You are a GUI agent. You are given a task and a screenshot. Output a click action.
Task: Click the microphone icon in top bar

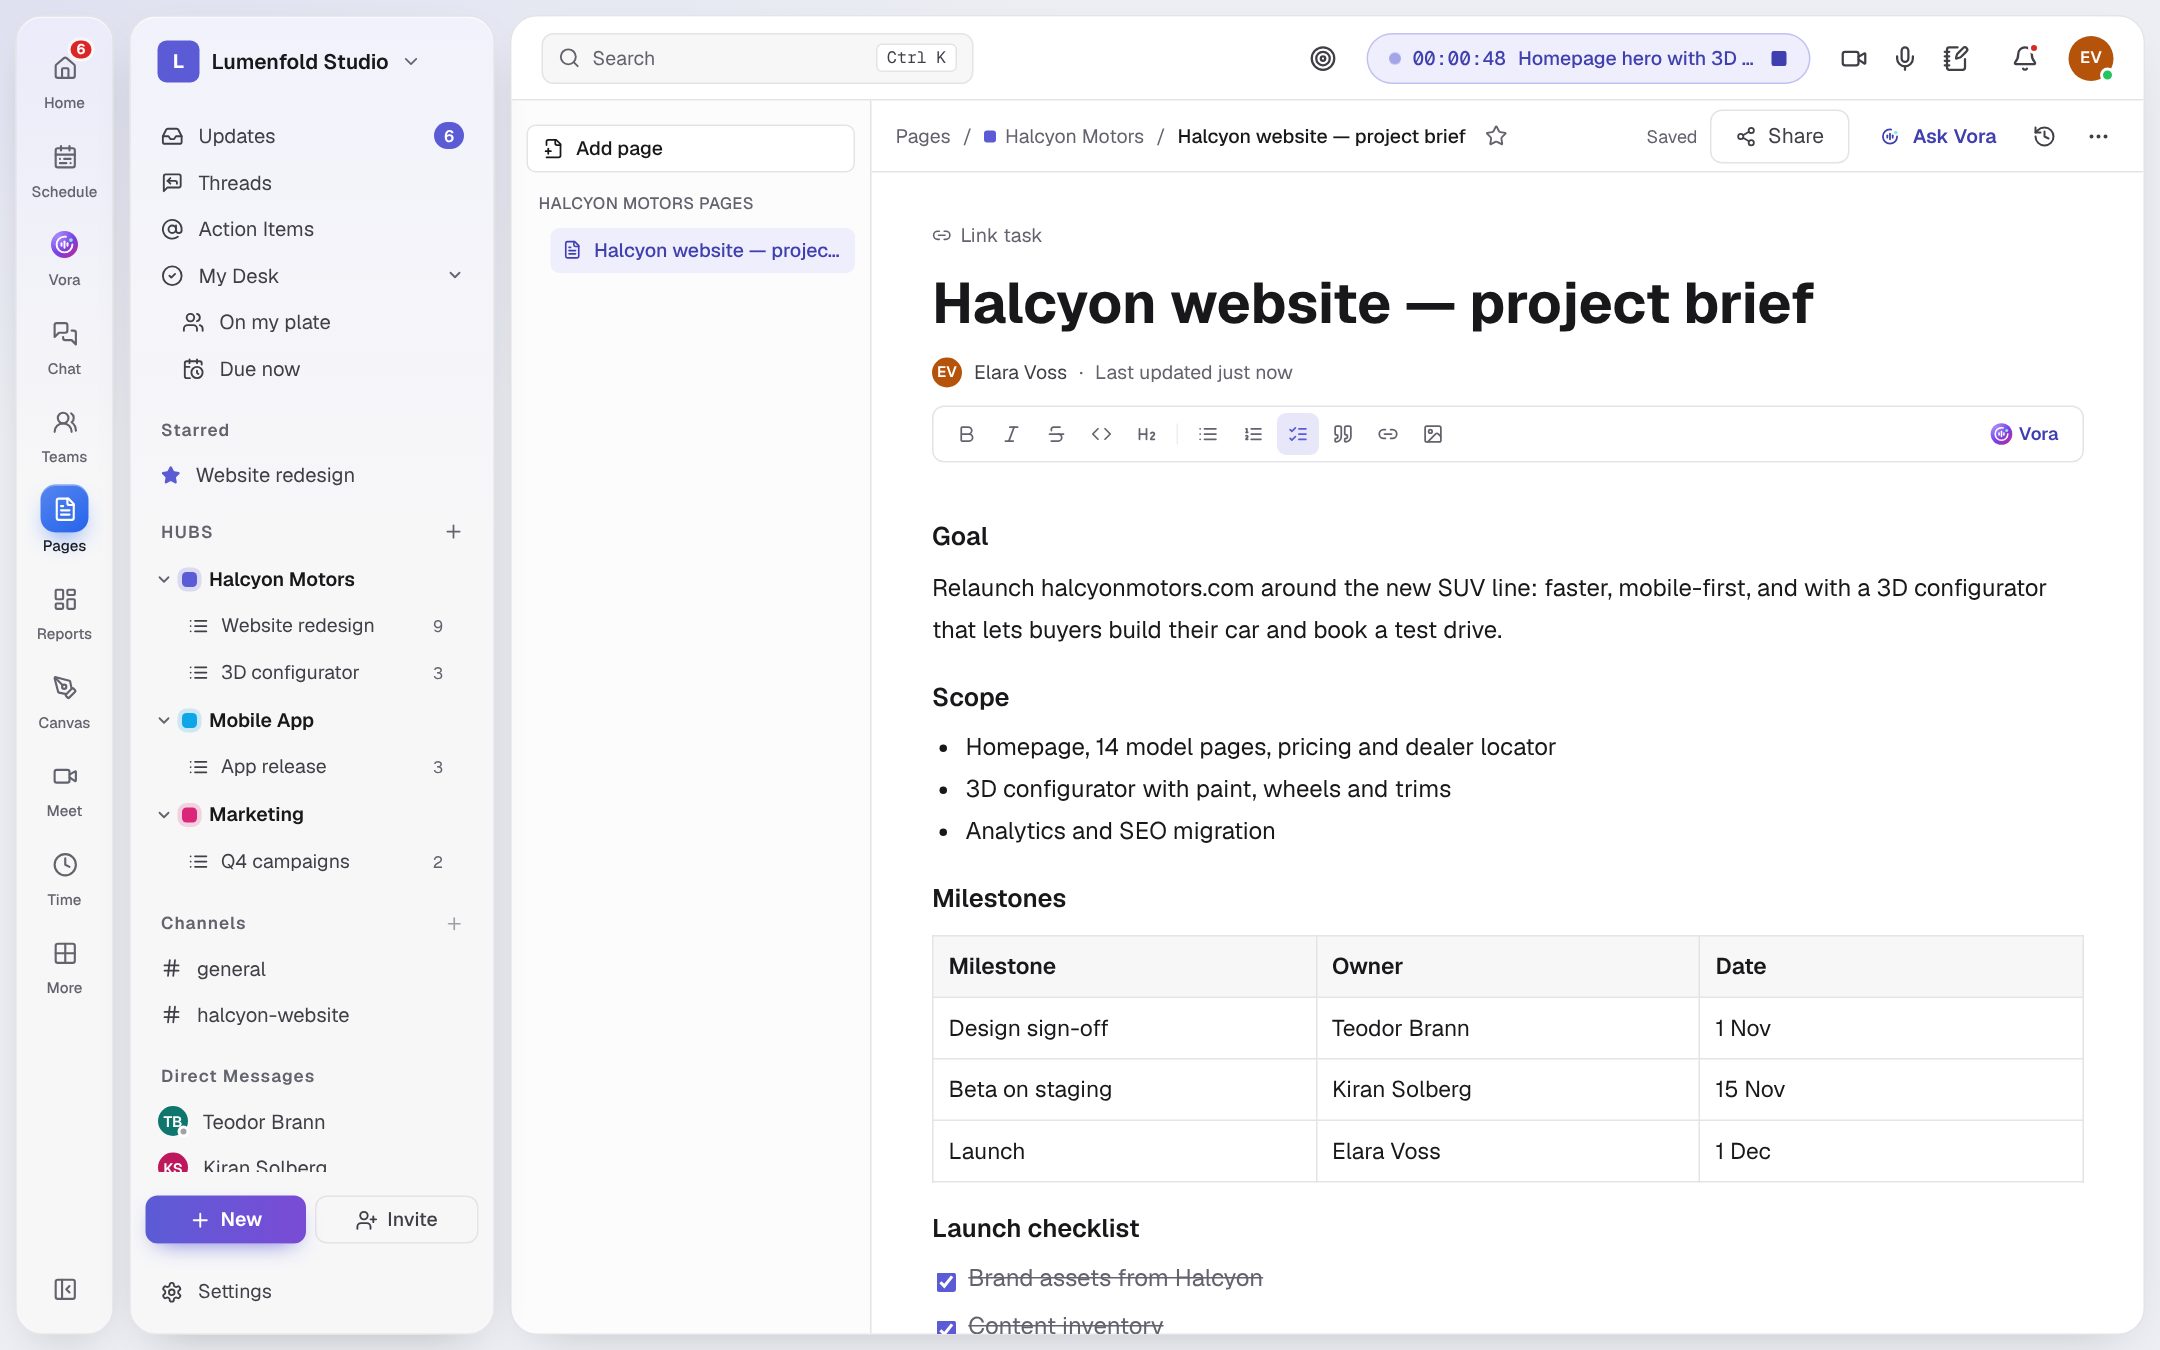[1905, 58]
